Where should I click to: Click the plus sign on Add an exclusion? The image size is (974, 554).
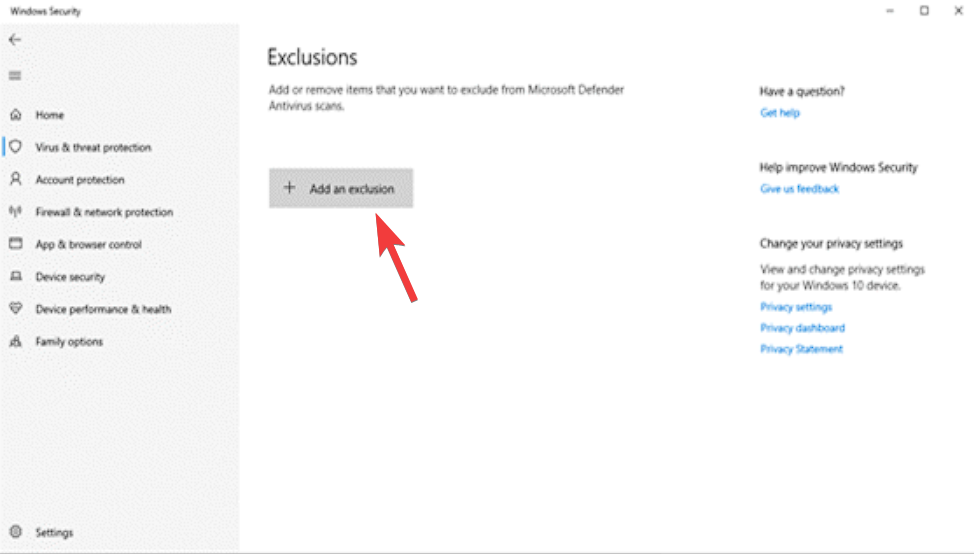click(290, 188)
